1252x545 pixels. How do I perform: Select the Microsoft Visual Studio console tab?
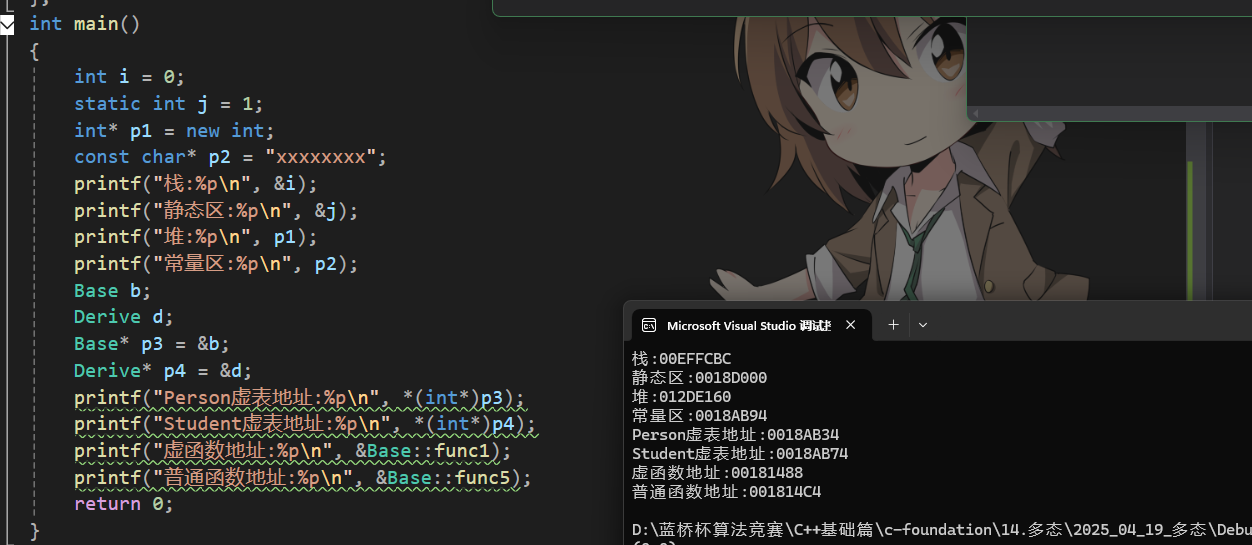coord(751,325)
